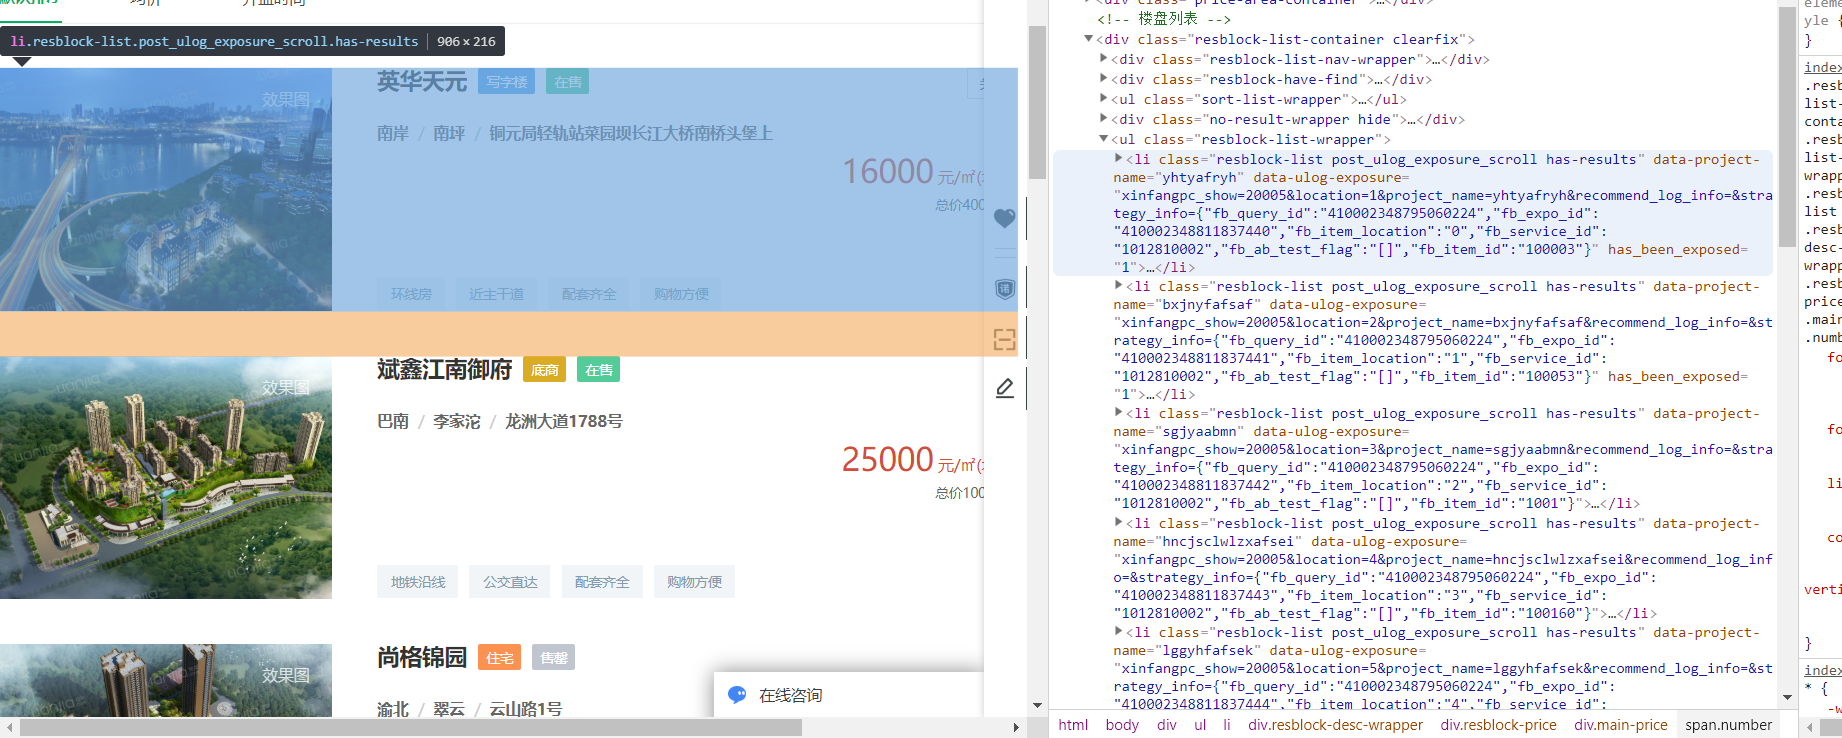Screen dimensions: 1842x738
Task: Click the Elements panel vertical scrollbar thumb
Action: (x=1787, y=127)
